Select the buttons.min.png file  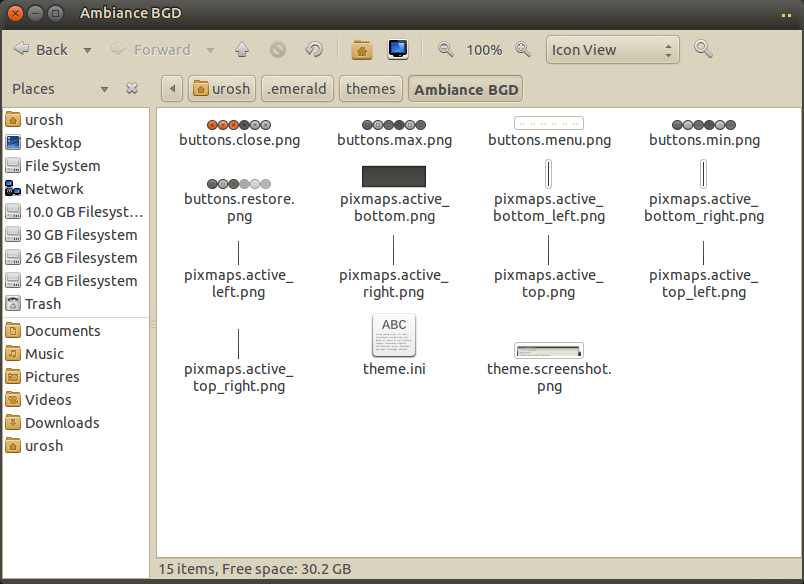(704, 133)
